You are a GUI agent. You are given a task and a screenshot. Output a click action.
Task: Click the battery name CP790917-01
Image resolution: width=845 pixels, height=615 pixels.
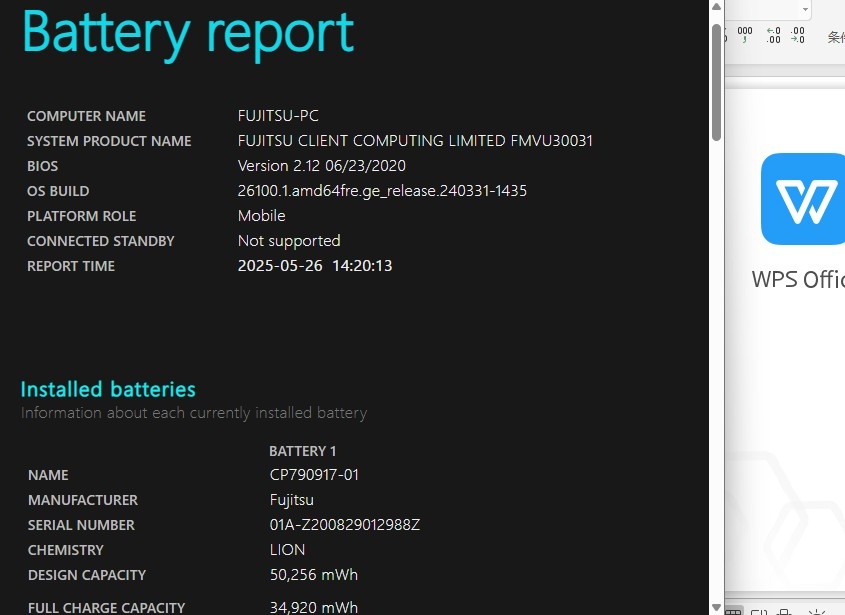[314, 475]
